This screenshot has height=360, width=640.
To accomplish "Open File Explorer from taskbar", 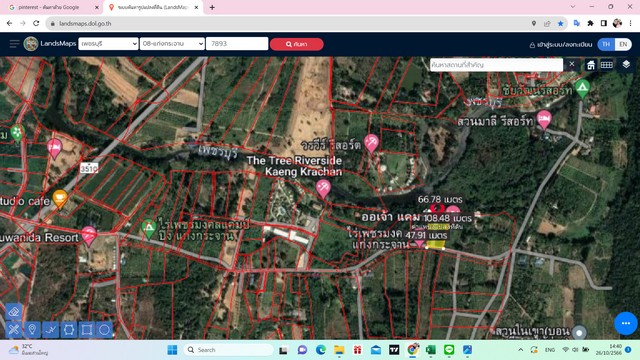I will (x=339, y=350).
